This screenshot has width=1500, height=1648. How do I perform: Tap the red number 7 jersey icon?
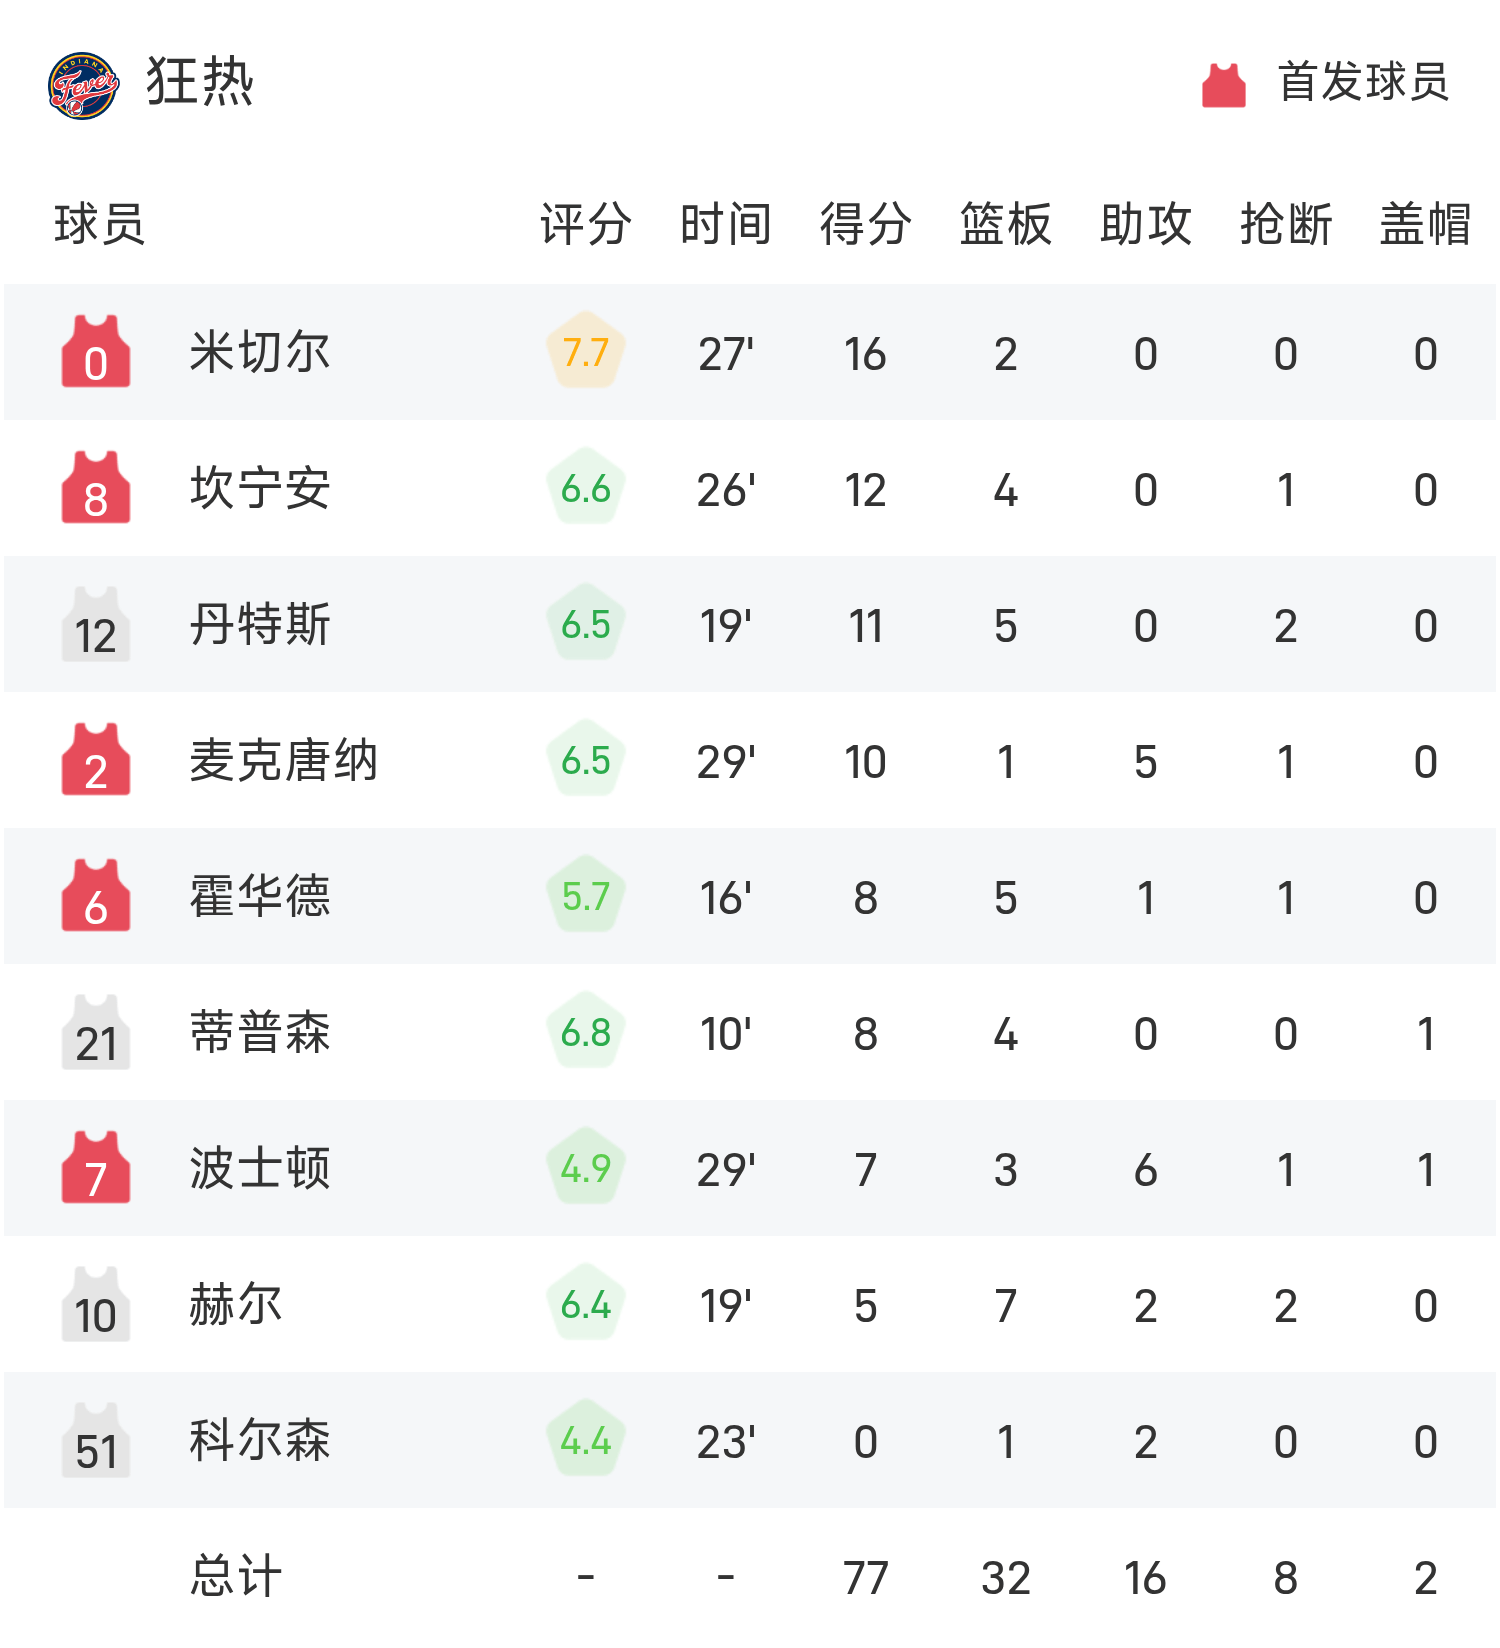pos(96,1168)
